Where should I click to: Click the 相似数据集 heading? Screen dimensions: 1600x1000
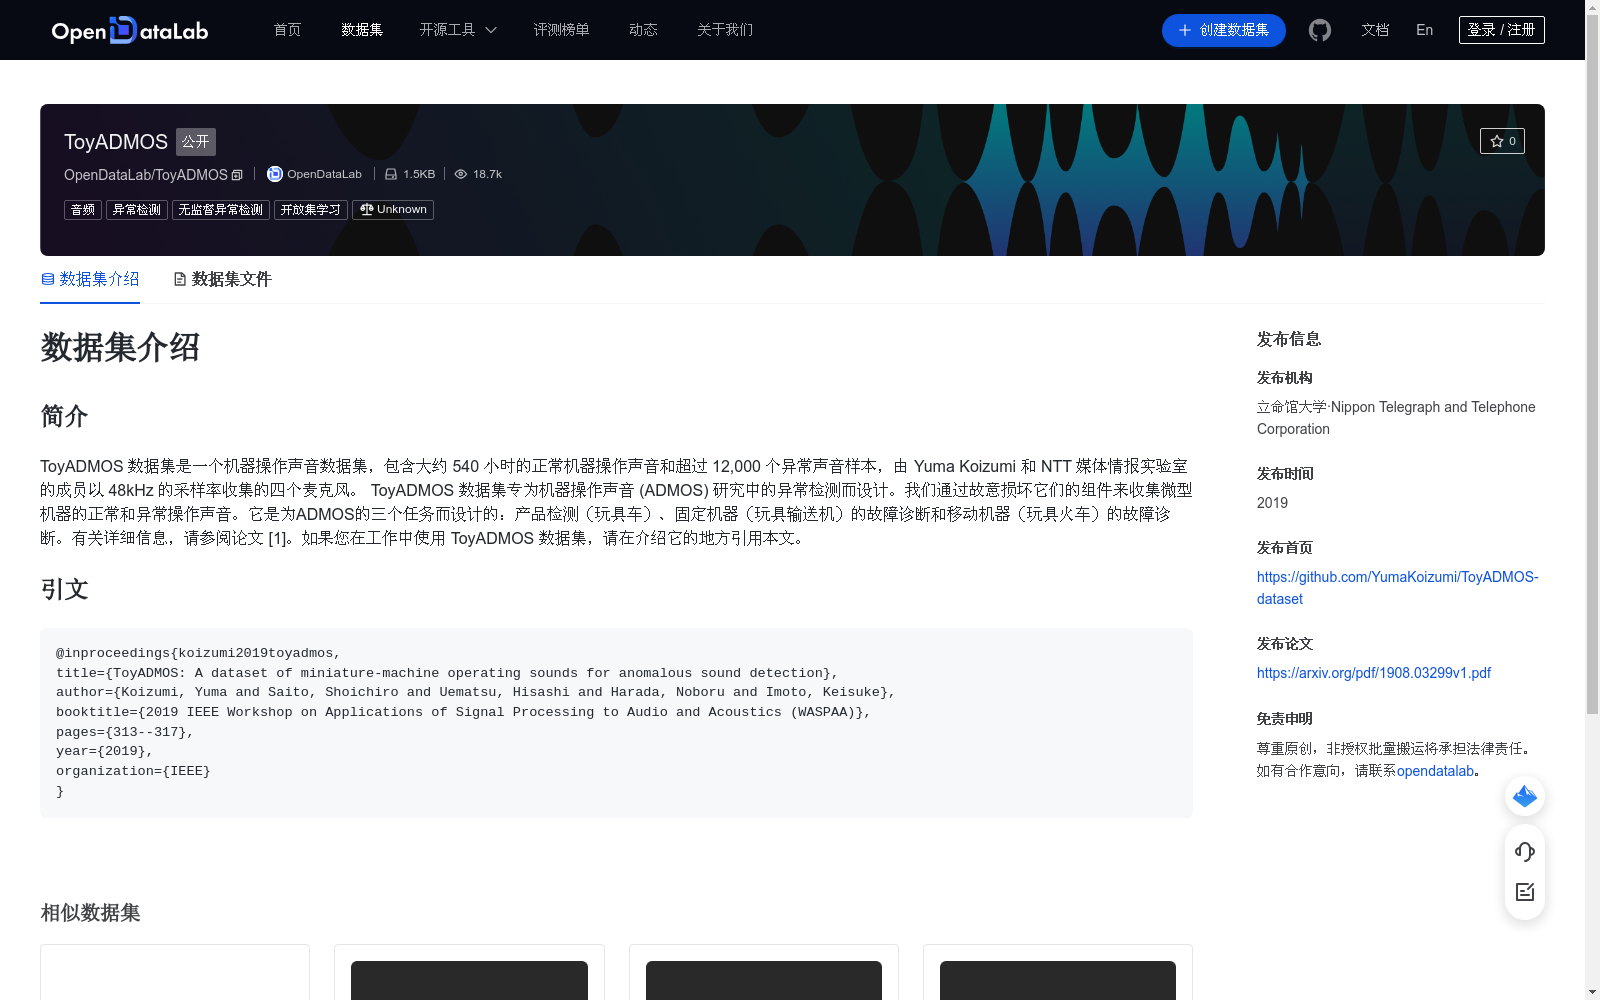[x=90, y=913]
